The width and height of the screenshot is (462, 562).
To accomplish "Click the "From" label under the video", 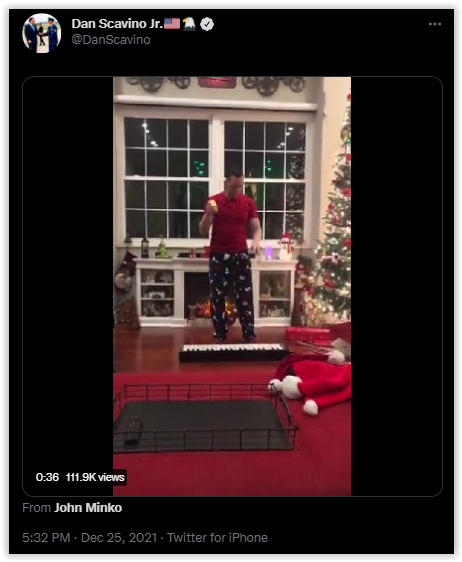I will pos(37,508).
